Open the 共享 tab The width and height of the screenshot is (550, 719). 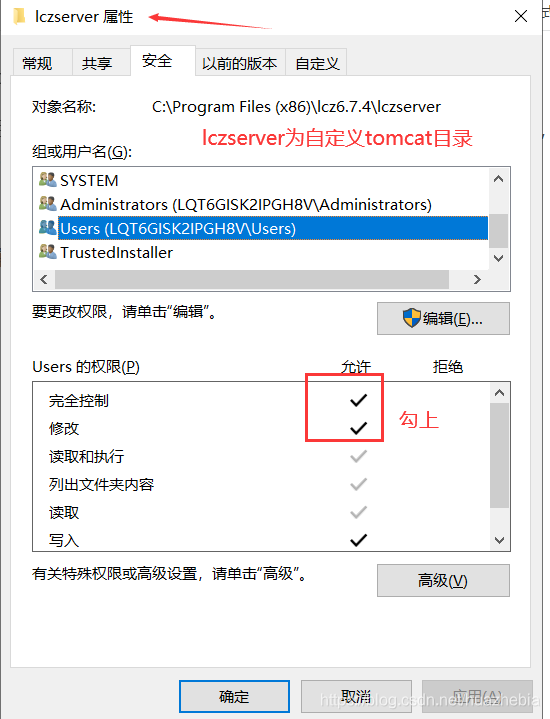click(x=97, y=63)
